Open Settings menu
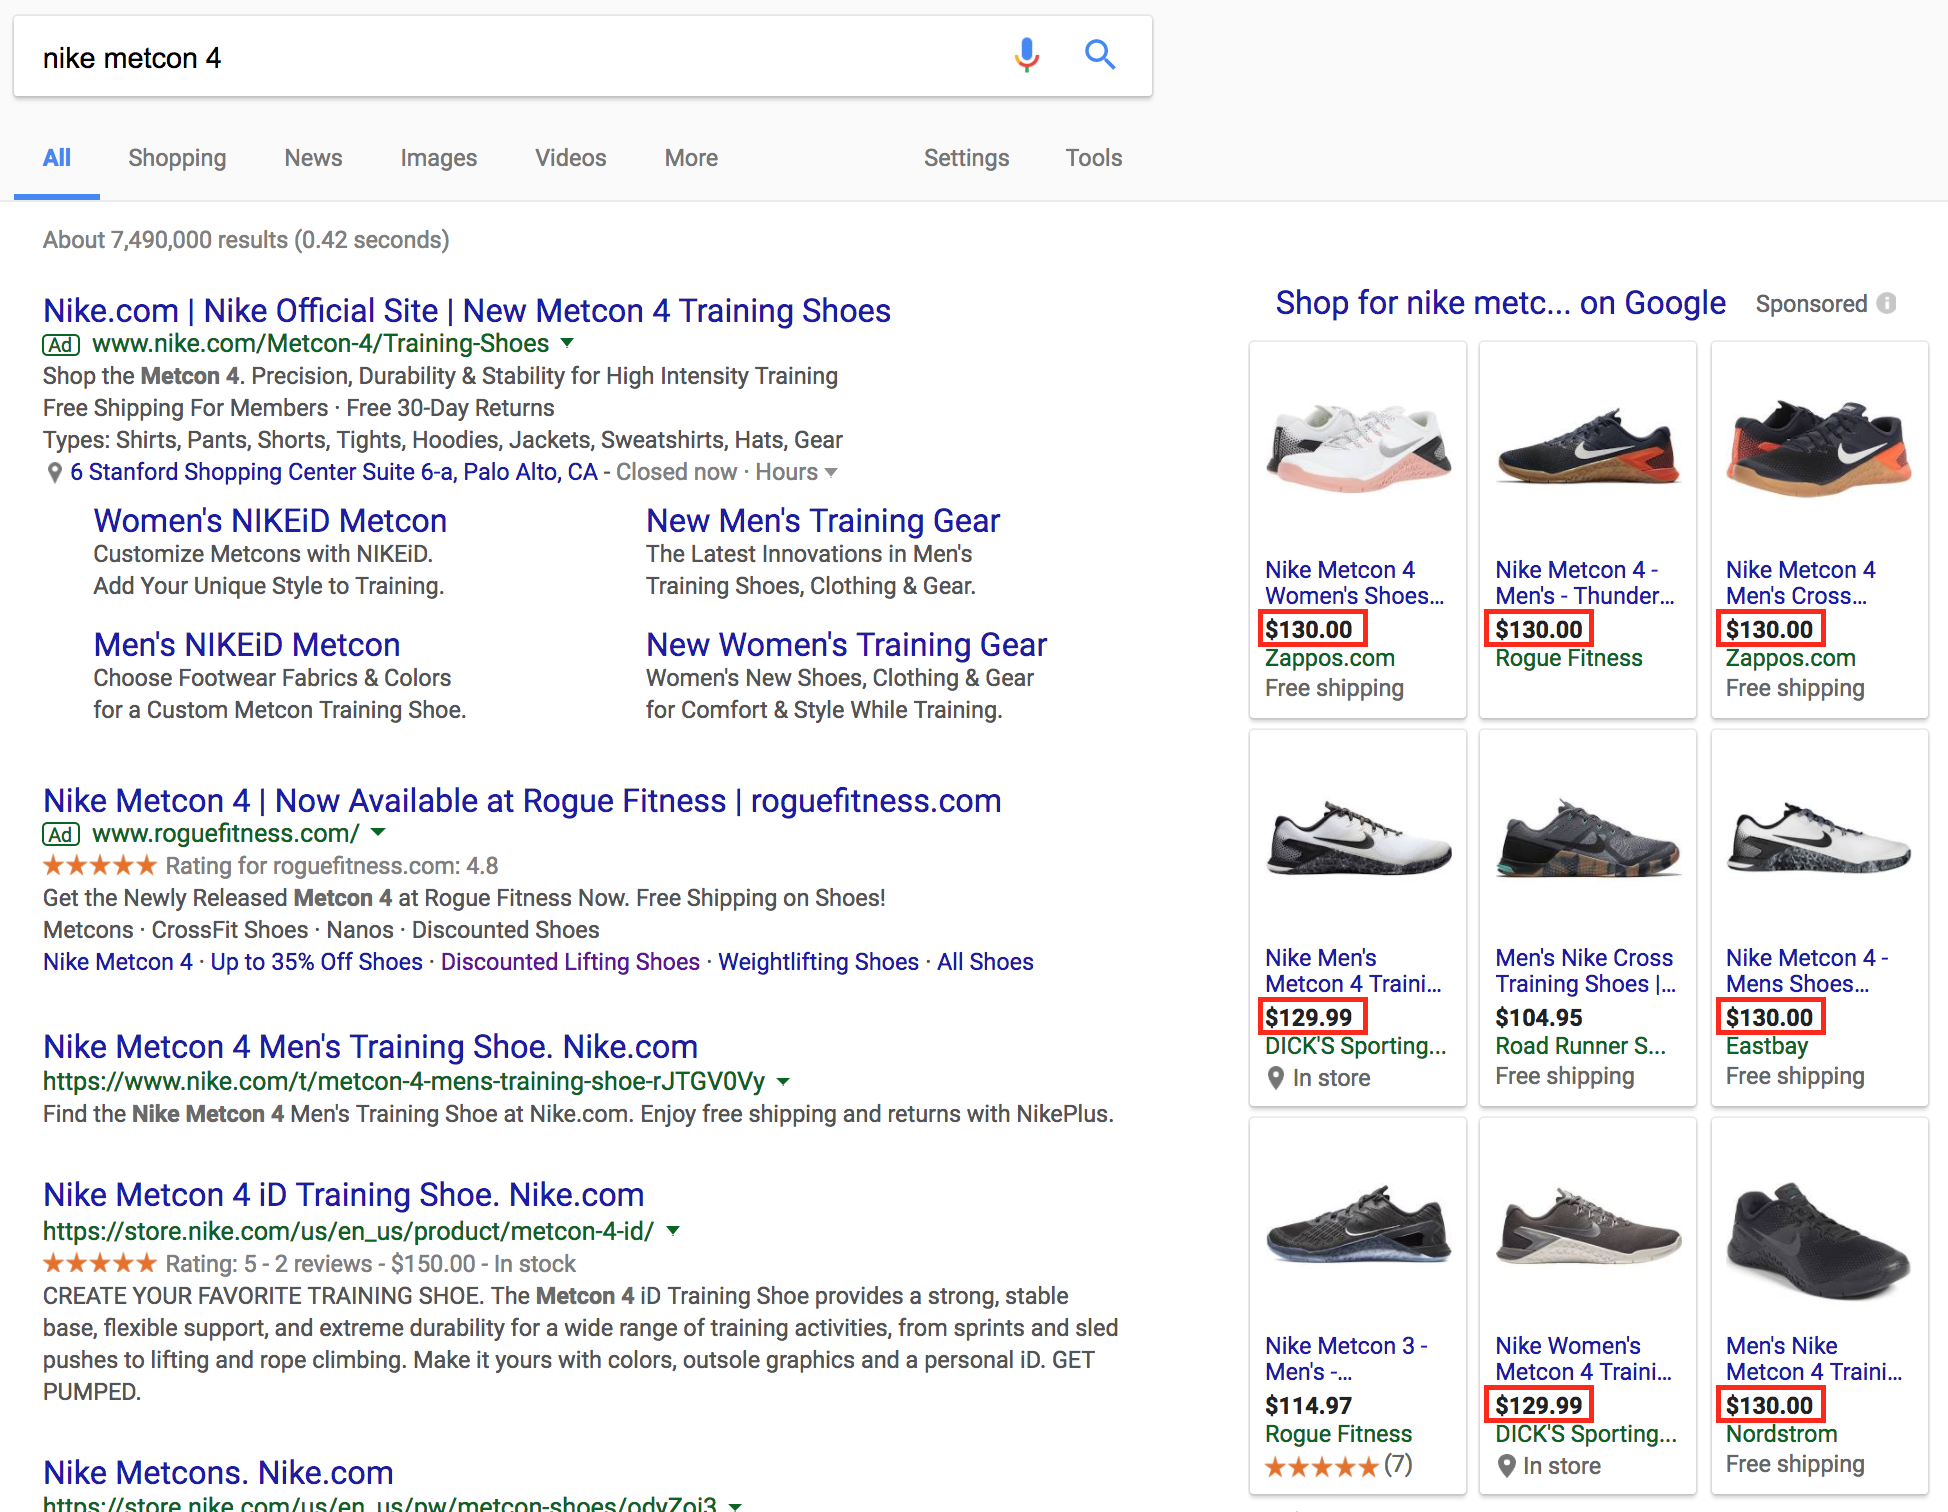Image resolution: width=1948 pixels, height=1512 pixels. click(966, 158)
